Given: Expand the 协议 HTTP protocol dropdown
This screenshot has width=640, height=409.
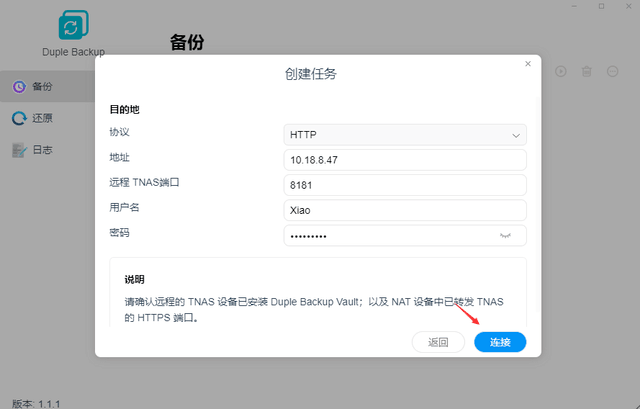Looking at the screenshot, I should 405,135.
